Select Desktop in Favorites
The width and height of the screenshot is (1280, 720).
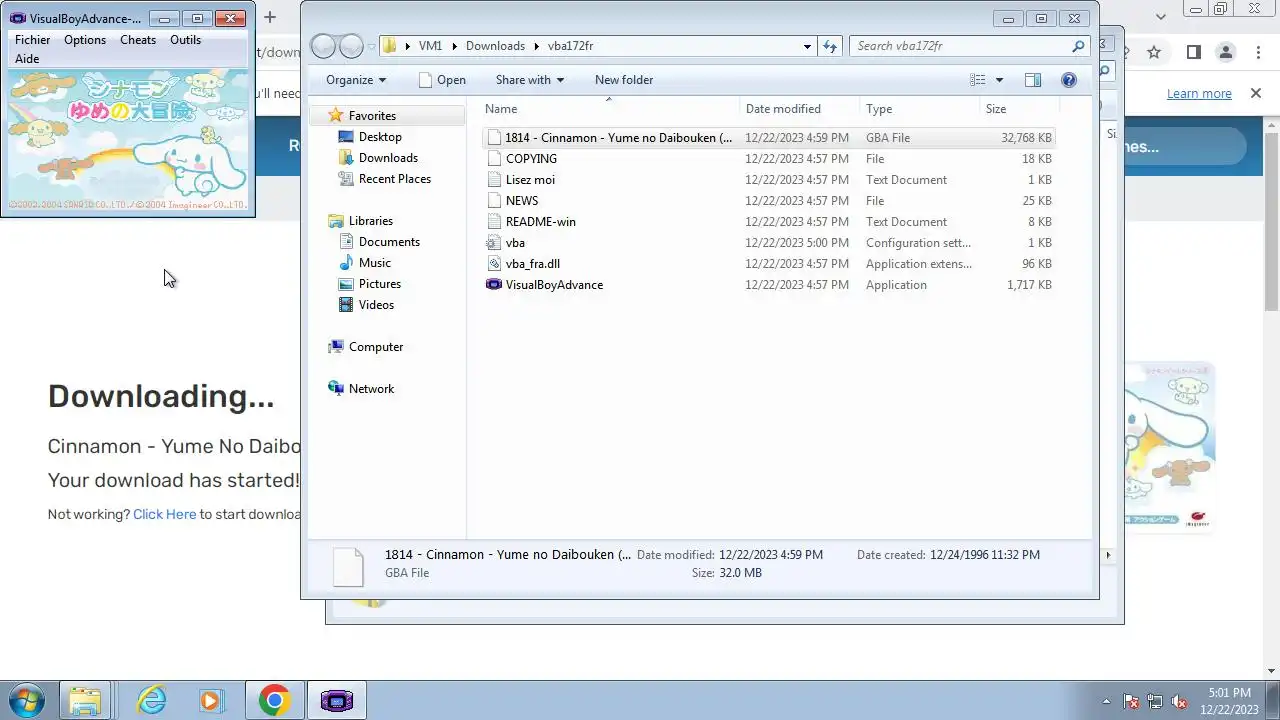[380, 137]
